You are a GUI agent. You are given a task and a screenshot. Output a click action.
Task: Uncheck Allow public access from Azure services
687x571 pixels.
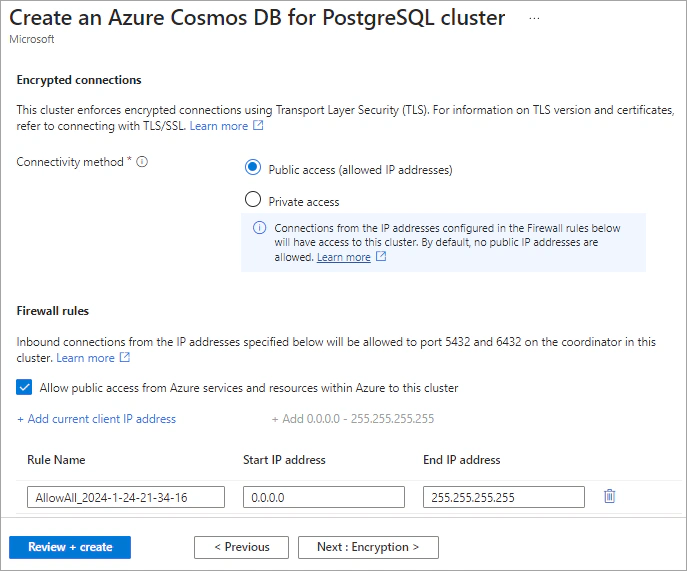pyautogui.click(x=24, y=387)
